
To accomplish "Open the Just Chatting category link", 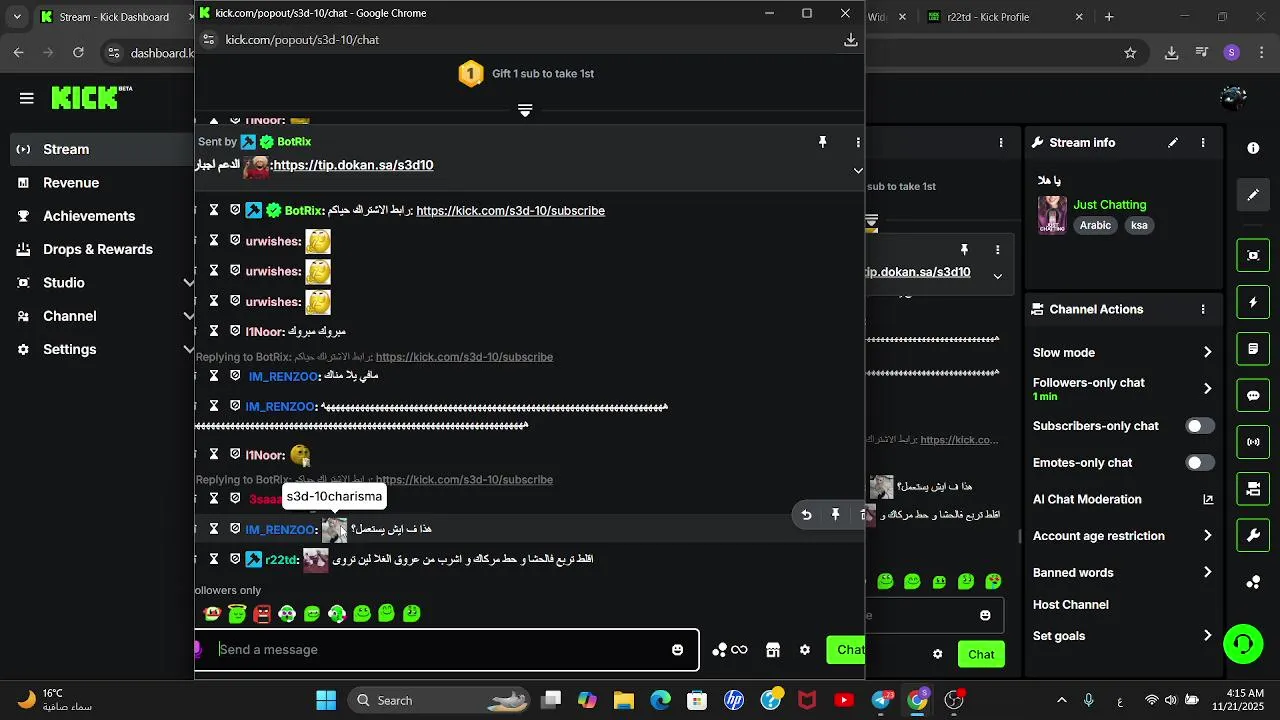I will pos(1110,205).
